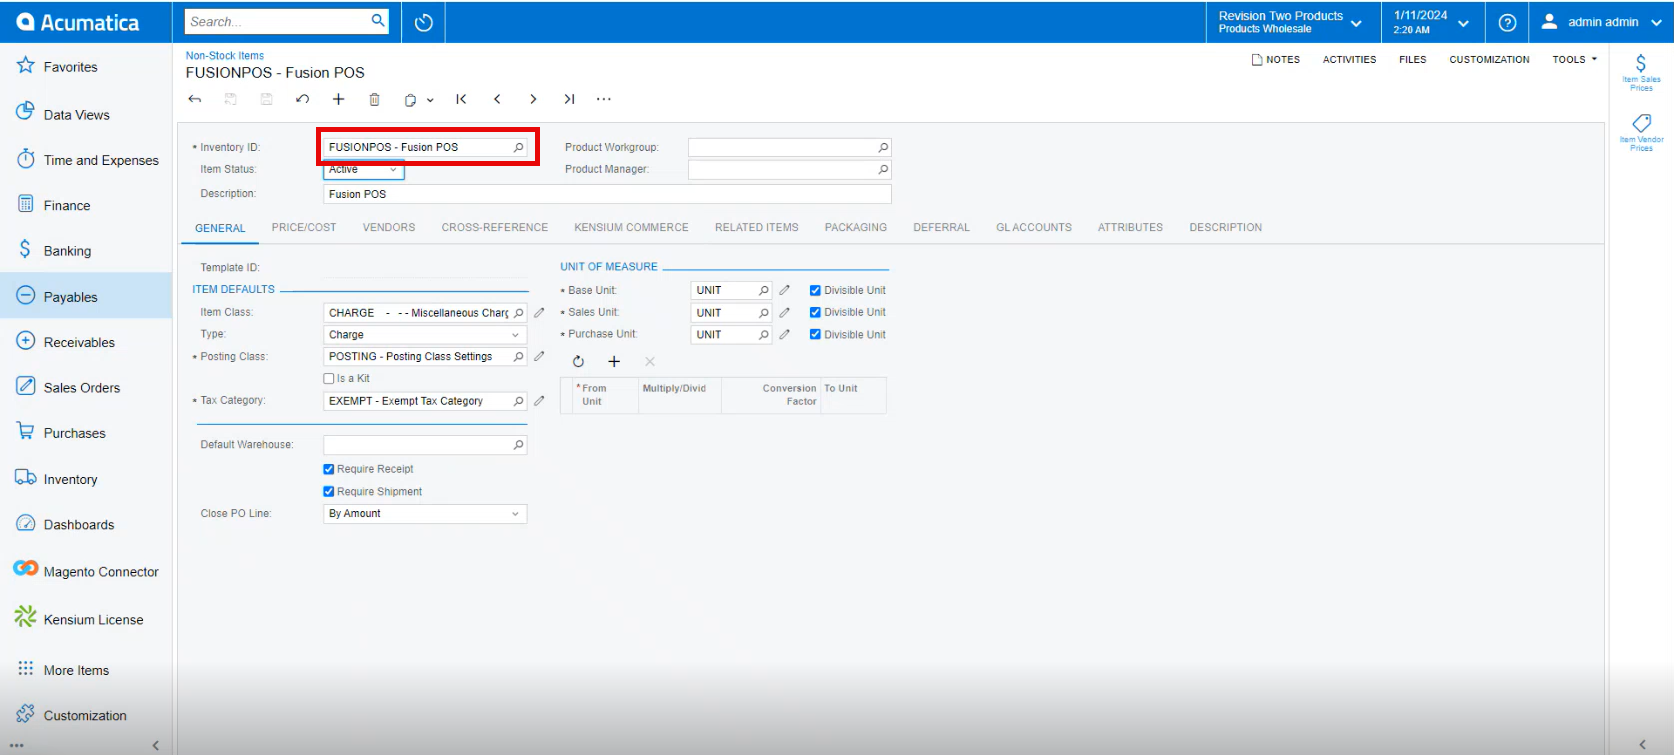Open Item Vendor Prices side panel icon
The height and width of the screenshot is (755, 1674).
pyautogui.click(x=1641, y=133)
